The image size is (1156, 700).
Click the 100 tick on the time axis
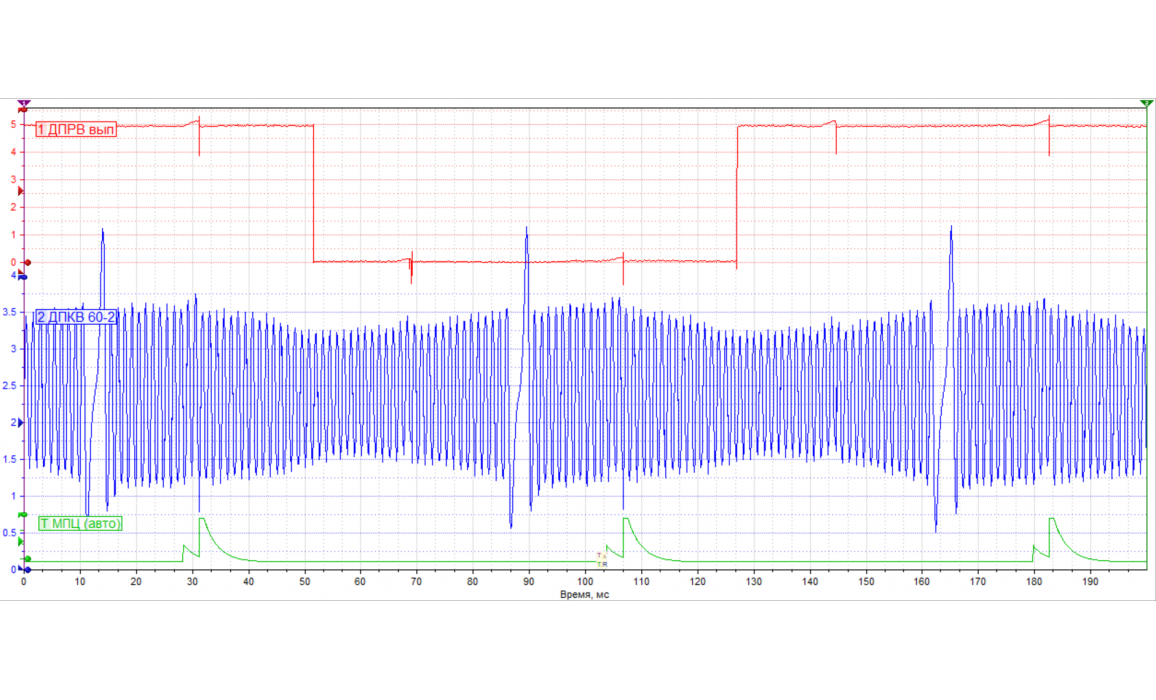coord(584,581)
